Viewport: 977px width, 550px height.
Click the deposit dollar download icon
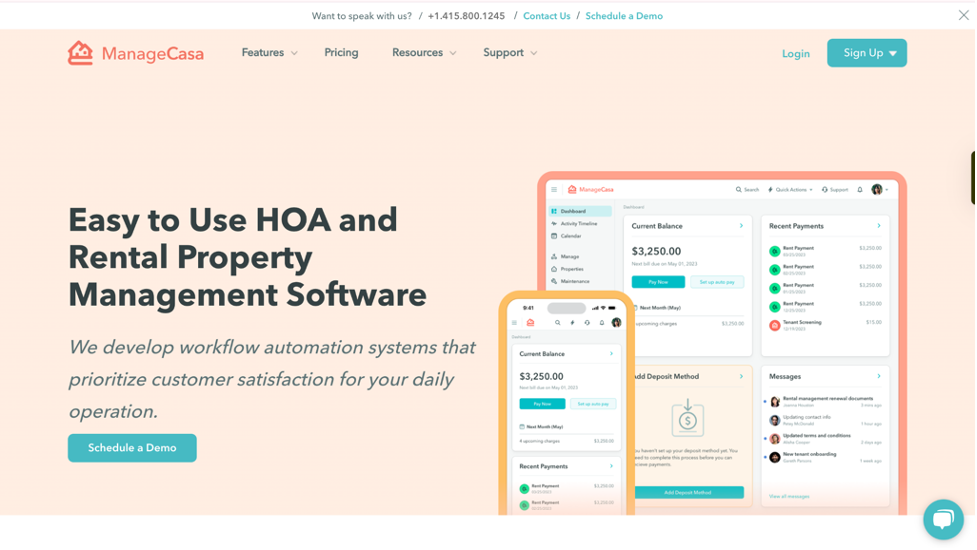click(x=687, y=418)
